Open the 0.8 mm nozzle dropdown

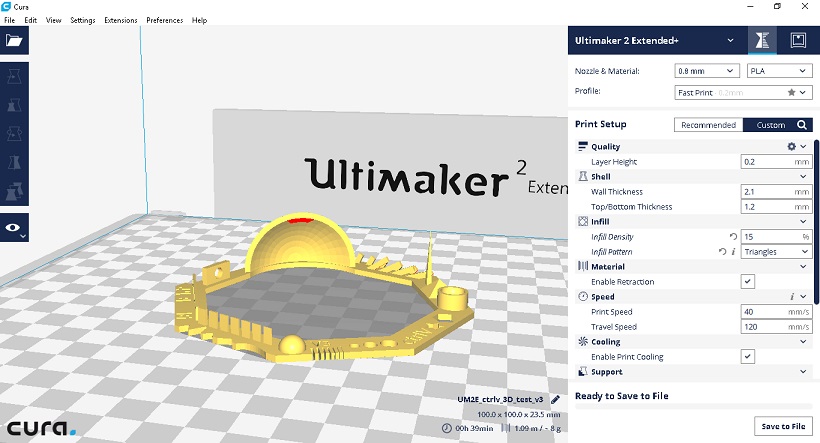coord(707,71)
